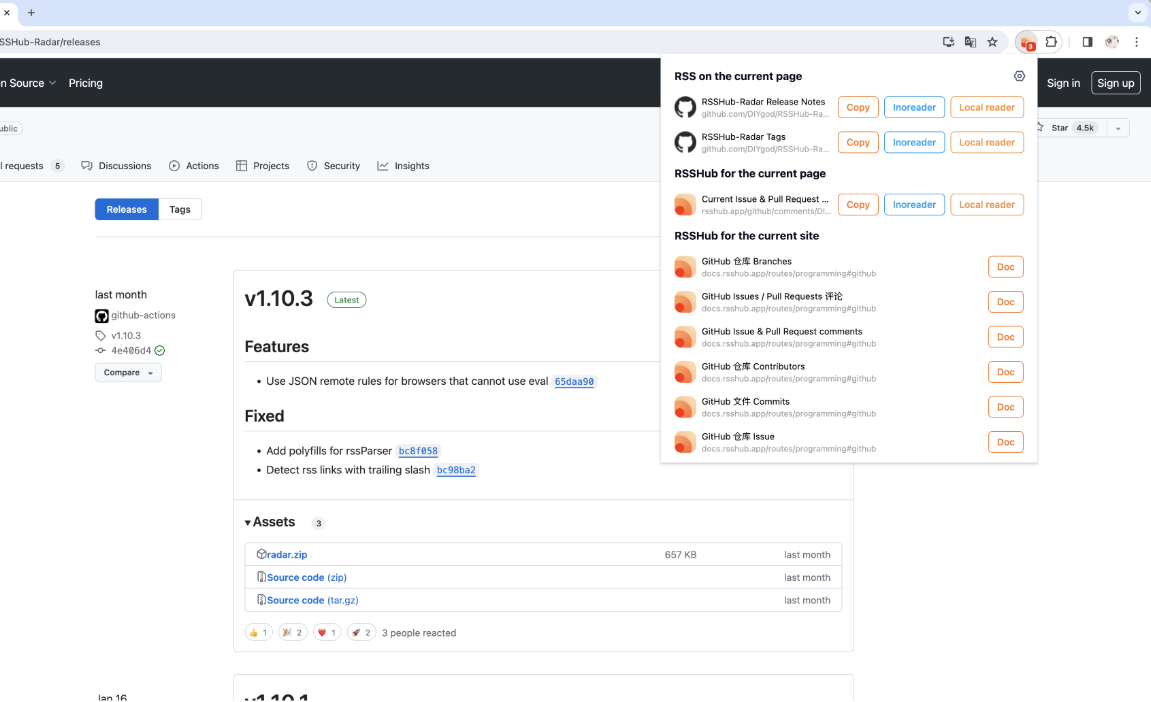
Task: Click the Chrome profile avatar
Action: point(1112,42)
